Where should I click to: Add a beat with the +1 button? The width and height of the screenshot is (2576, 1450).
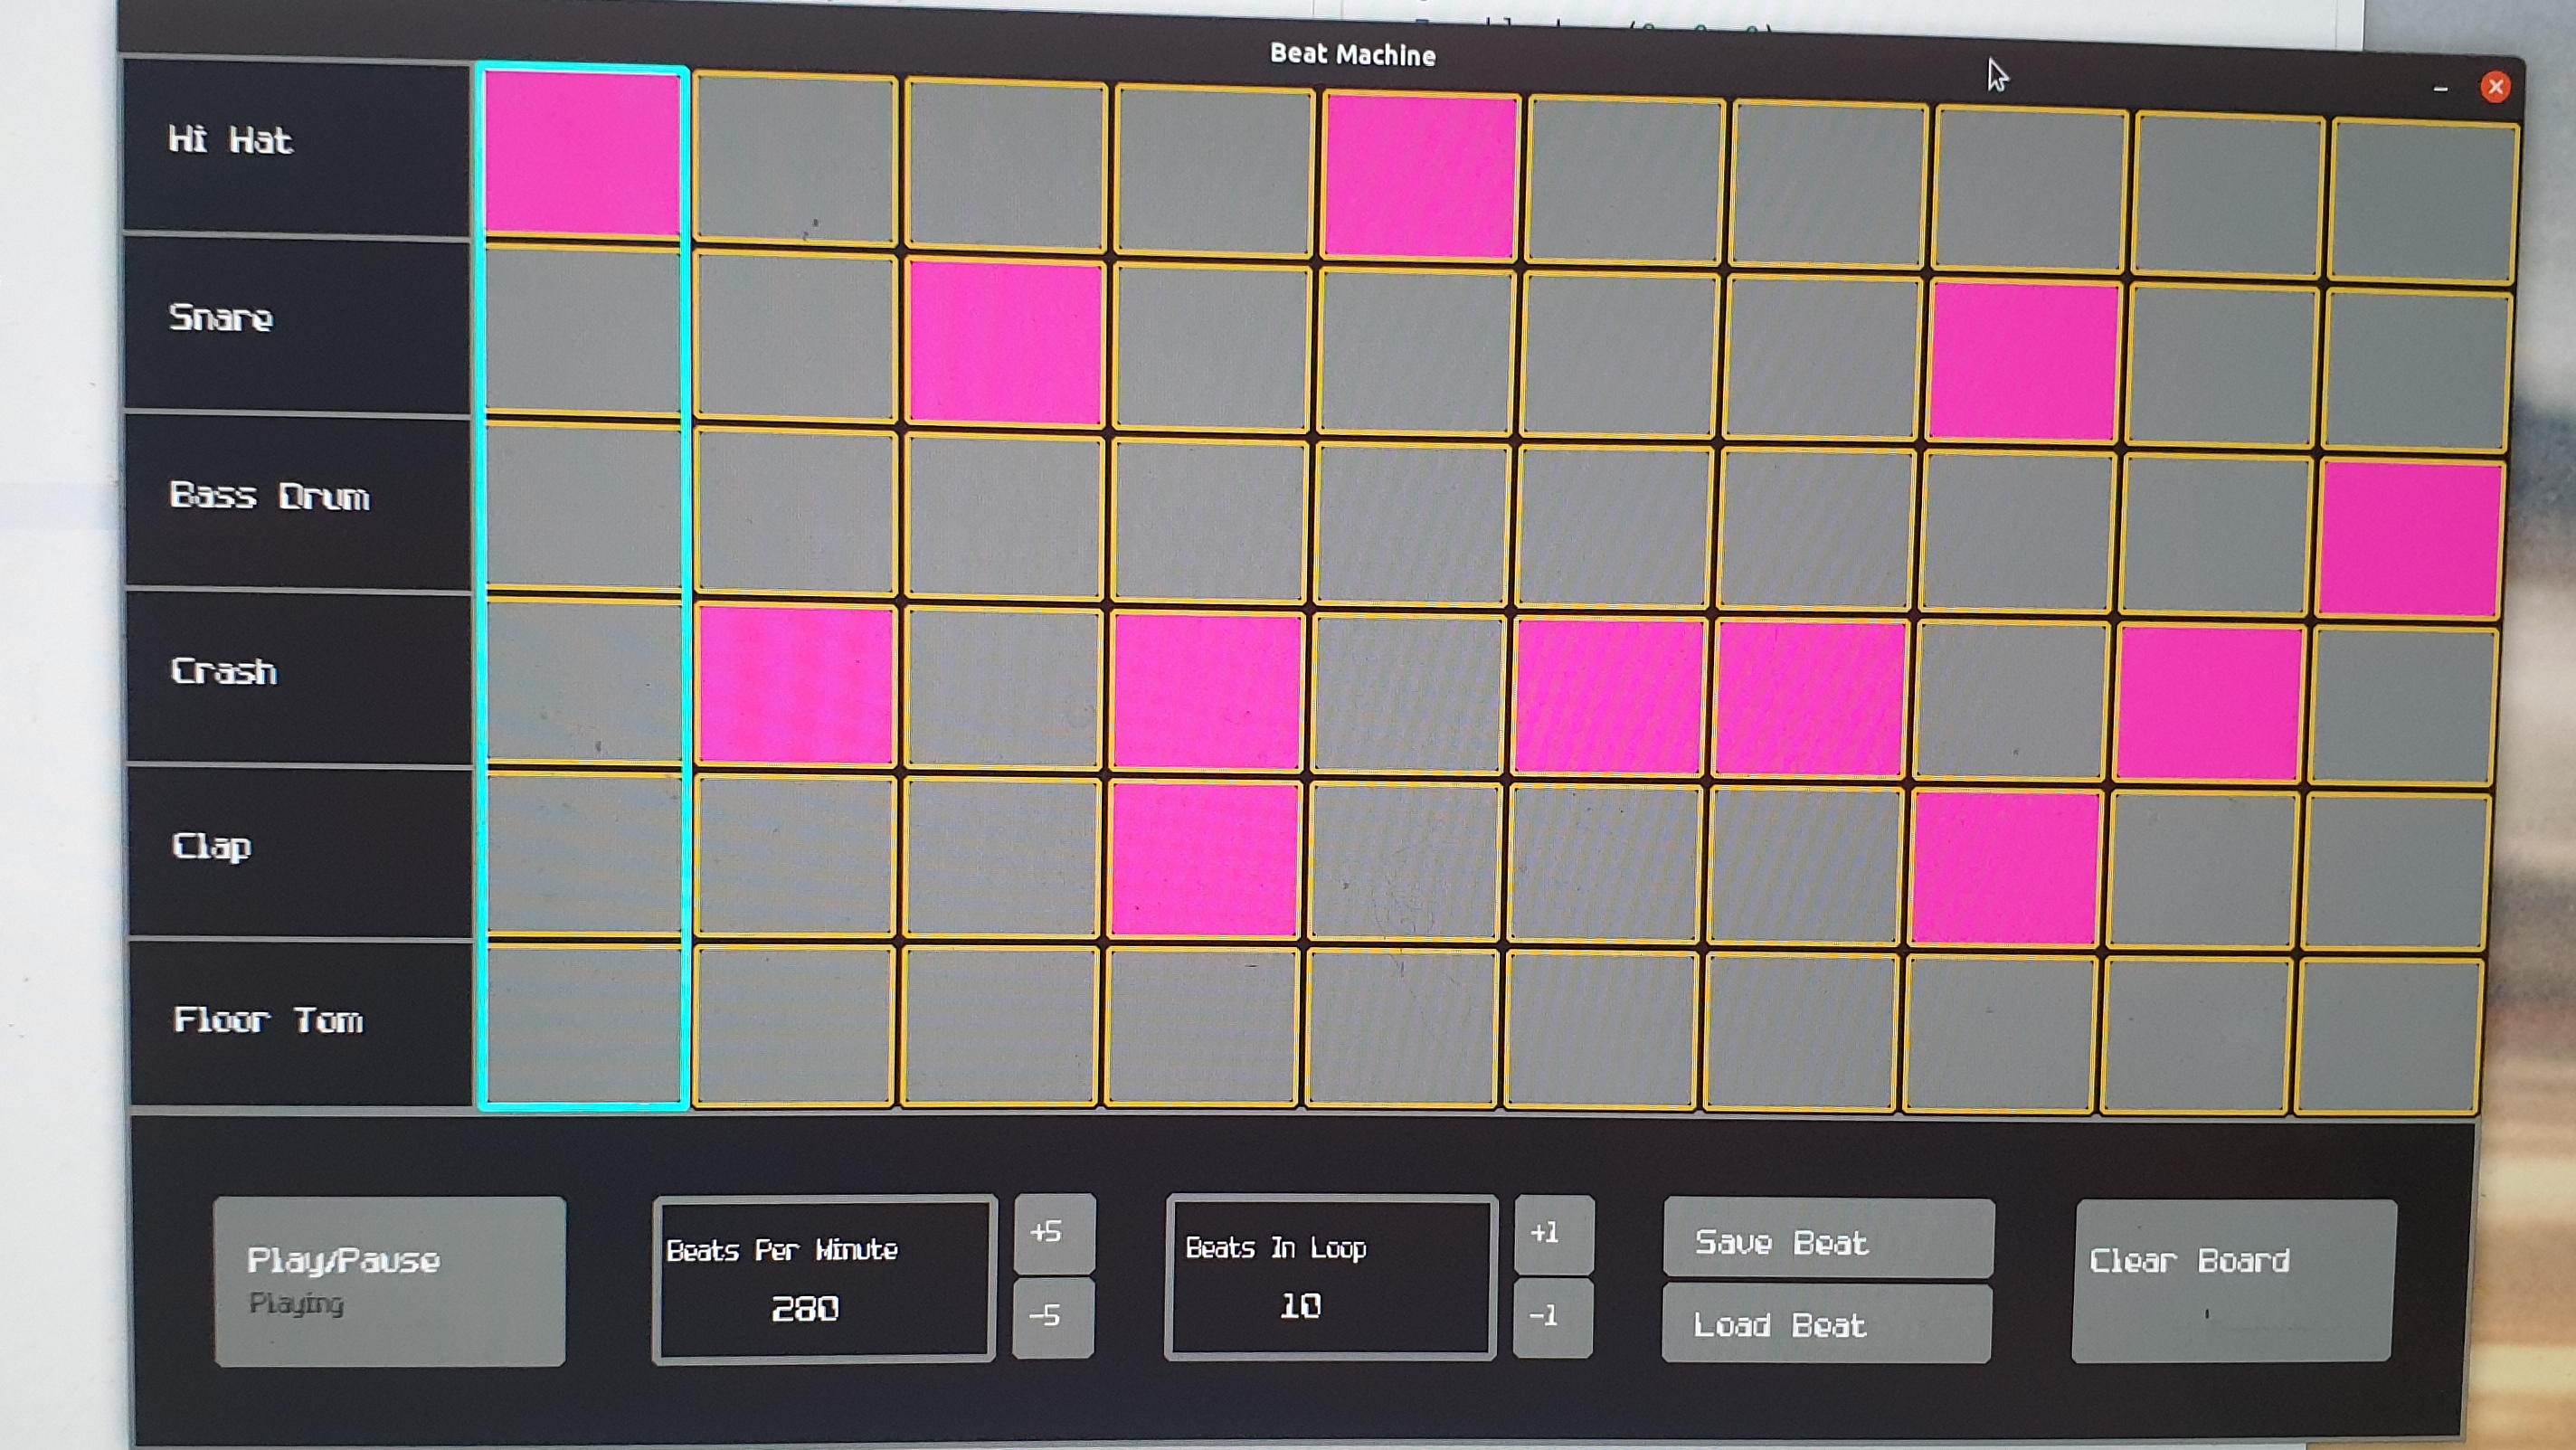coord(1554,1233)
